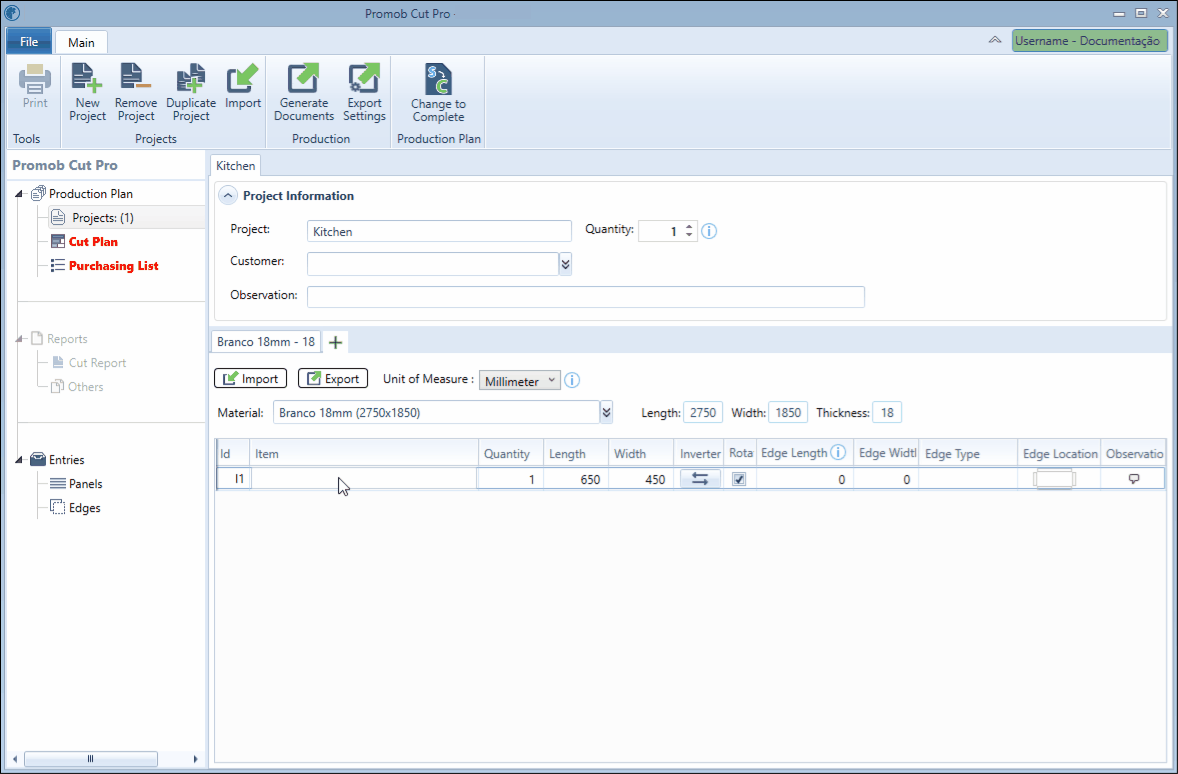Image resolution: width=1178 pixels, height=774 pixels.
Task: Open the Material dropdown arrow
Action: point(606,412)
